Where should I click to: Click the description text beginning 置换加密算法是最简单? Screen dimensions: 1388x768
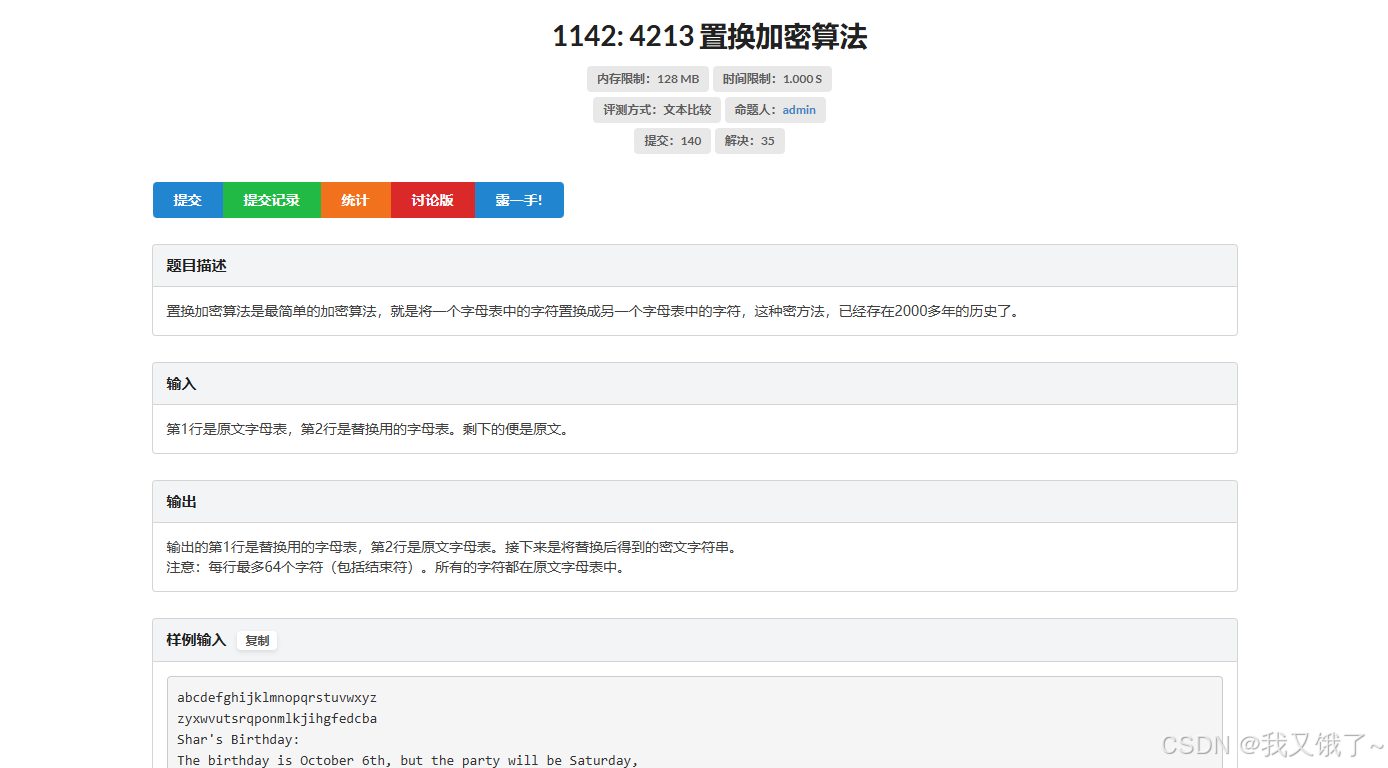pyautogui.click(x=594, y=311)
